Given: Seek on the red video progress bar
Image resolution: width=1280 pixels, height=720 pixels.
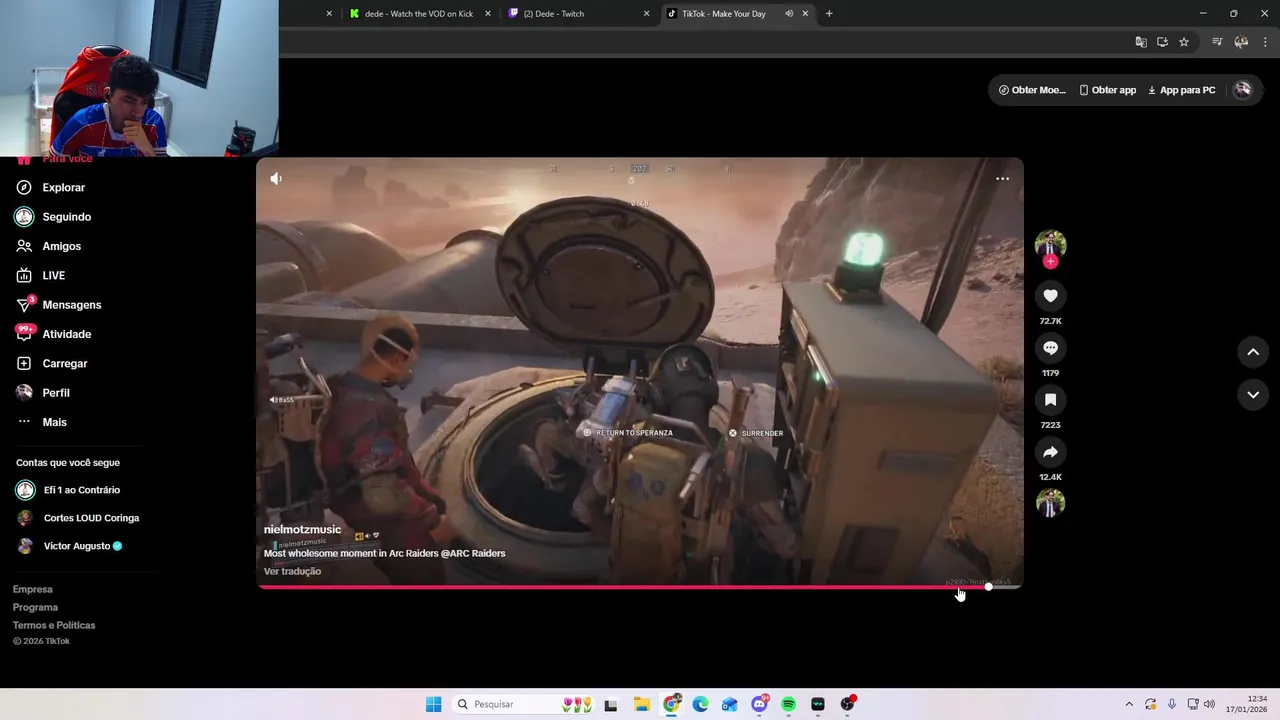Looking at the screenshot, I should coord(622,587).
